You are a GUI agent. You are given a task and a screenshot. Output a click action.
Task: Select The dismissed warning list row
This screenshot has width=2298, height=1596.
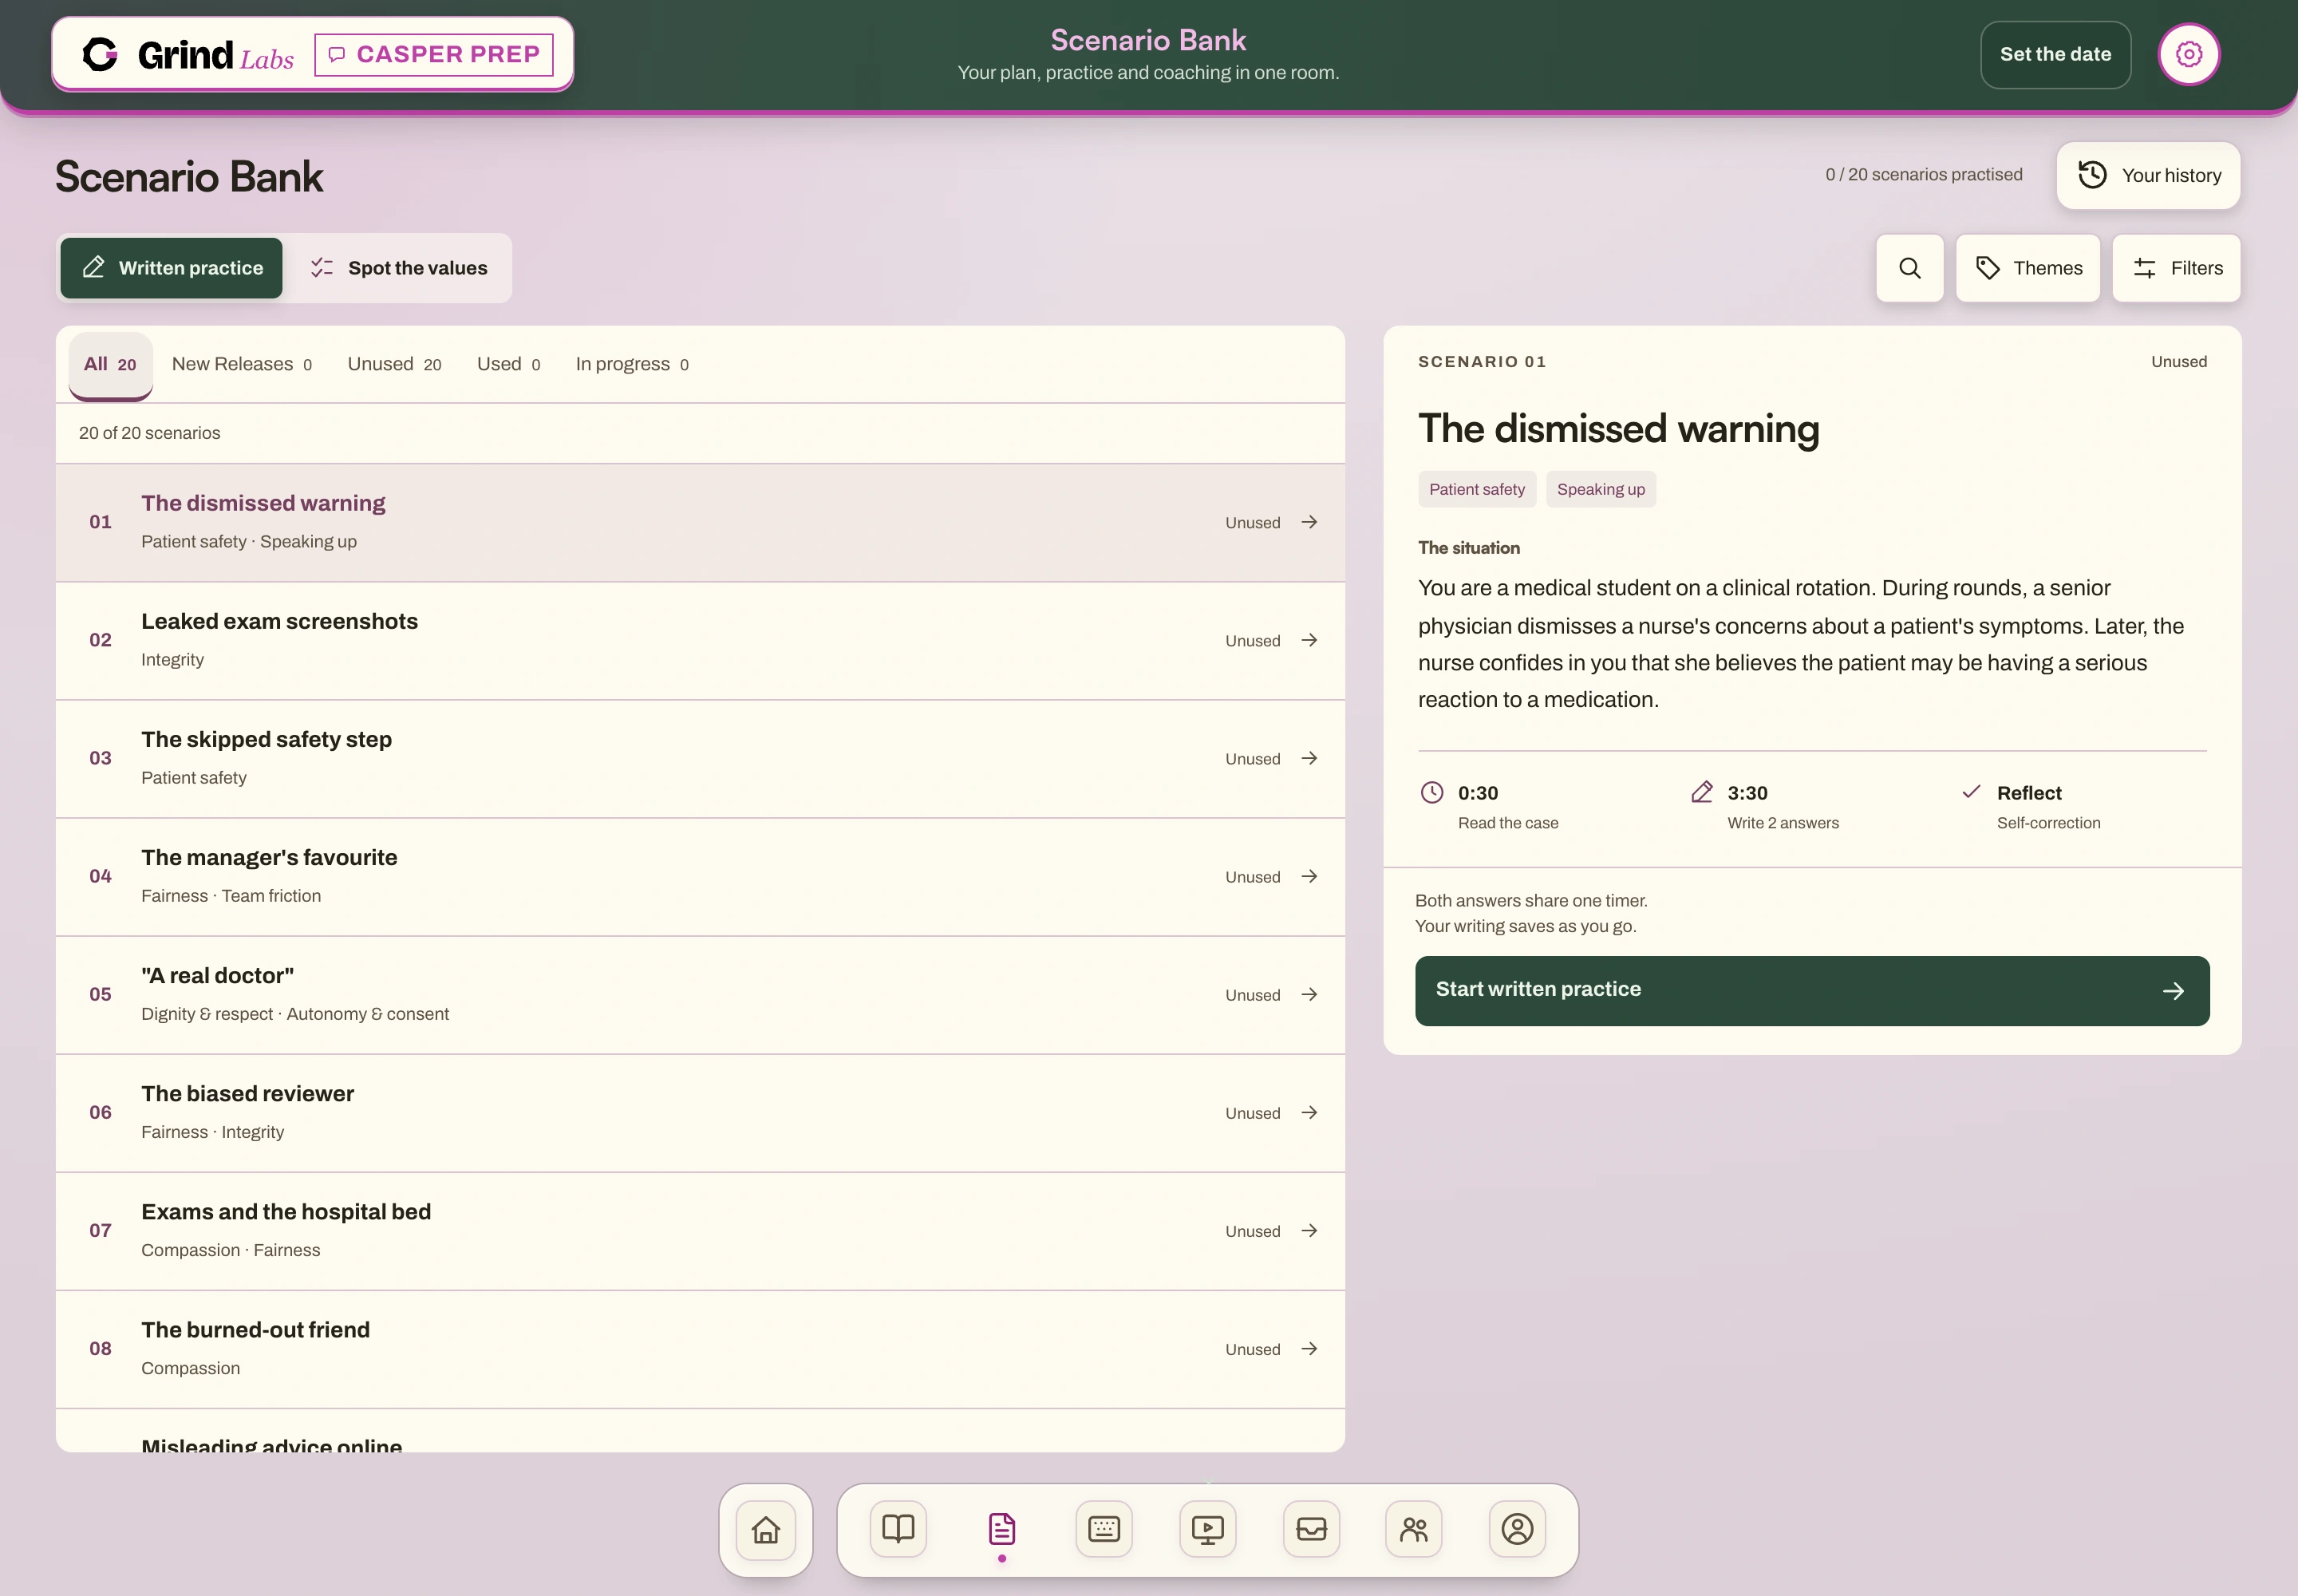(x=700, y=522)
